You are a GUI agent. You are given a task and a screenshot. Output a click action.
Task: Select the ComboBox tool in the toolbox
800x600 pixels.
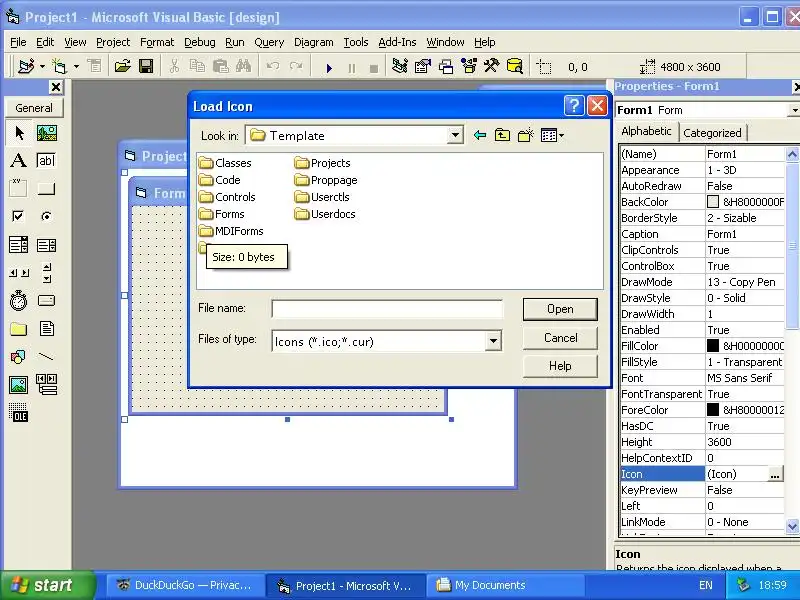point(19,245)
